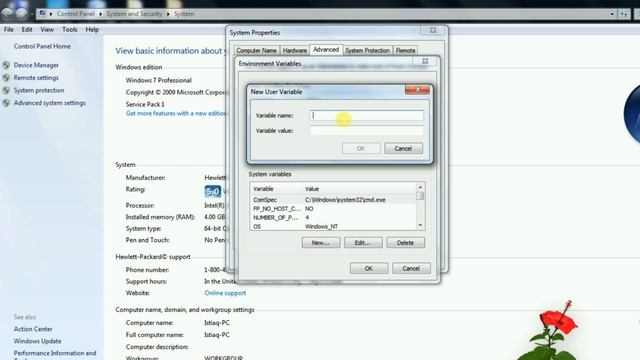This screenshot has height=360, width=640.
Task: Open System protection link
Action: [x=39, y=90]
